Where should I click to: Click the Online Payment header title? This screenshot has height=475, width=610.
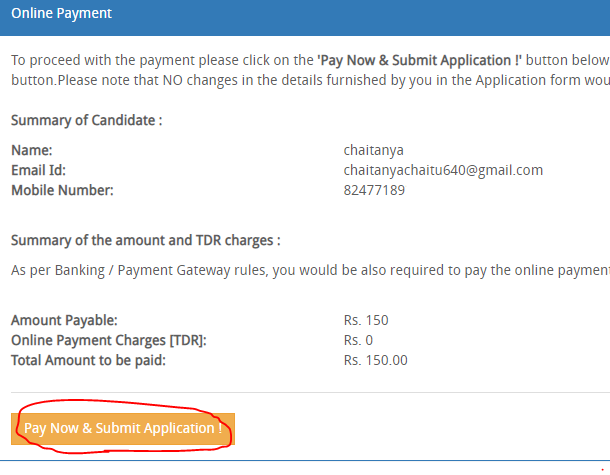click(x=61, y=14)
